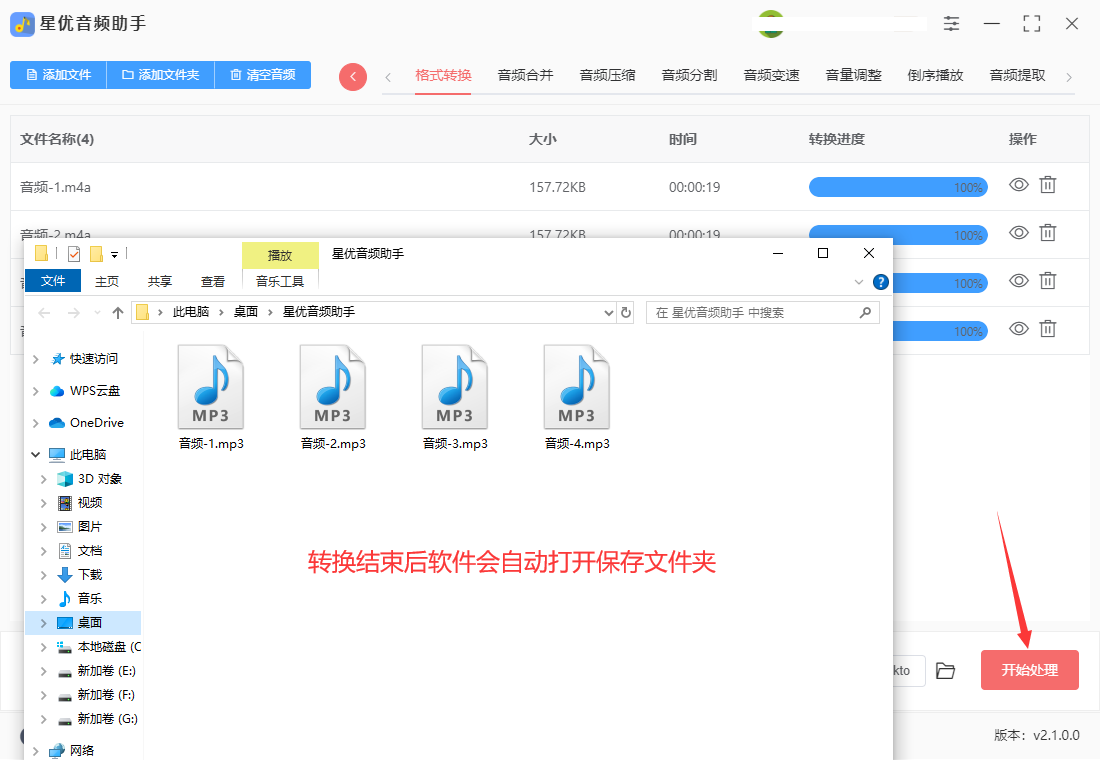Image resolution: width=1100 pixels, height=760 pixels.
Task: Open output folder icon beside 开始处理
Action: click(x=946, y=671)
